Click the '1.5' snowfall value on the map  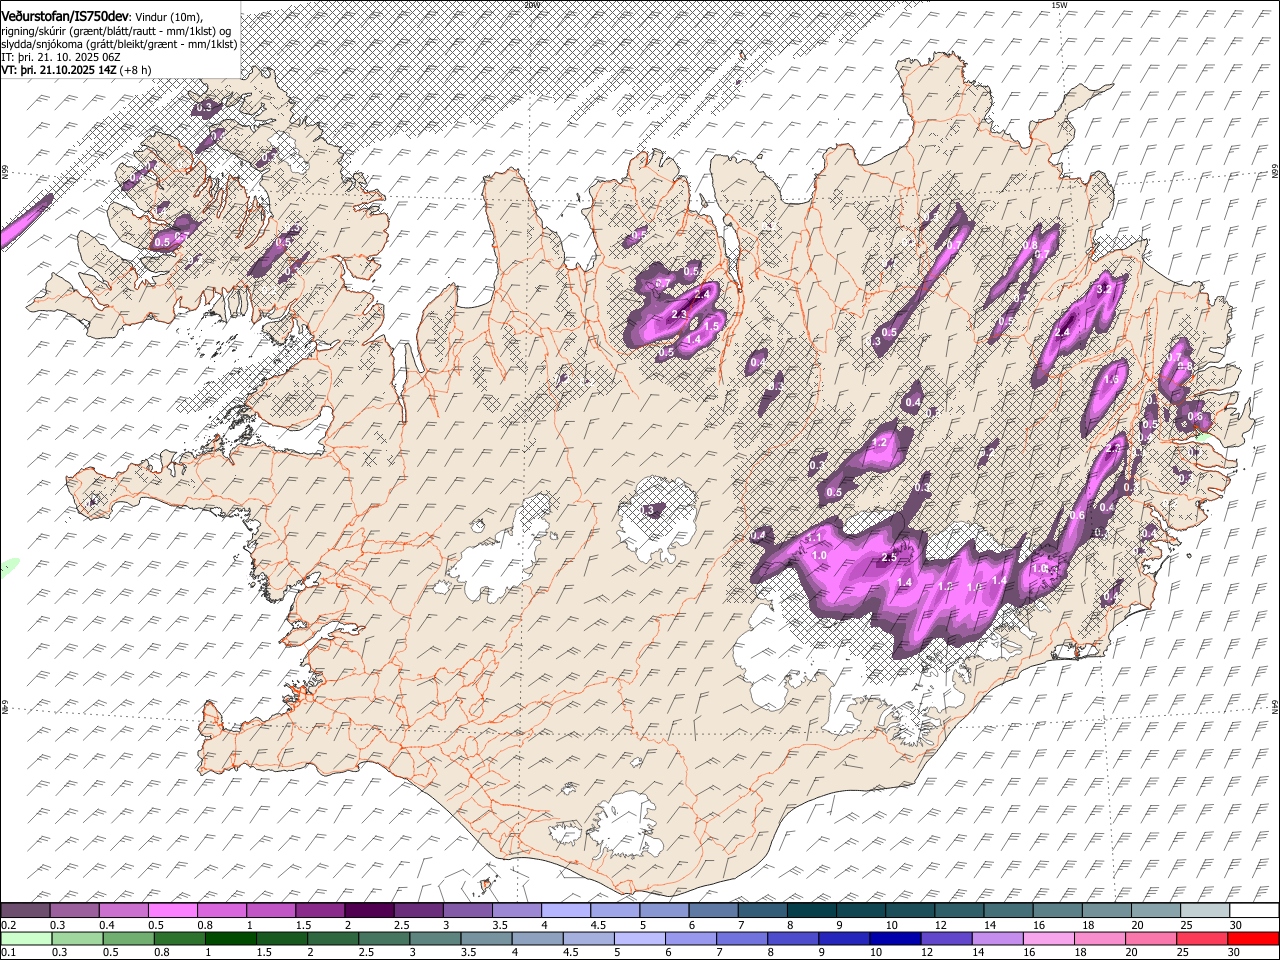(712, 326)
